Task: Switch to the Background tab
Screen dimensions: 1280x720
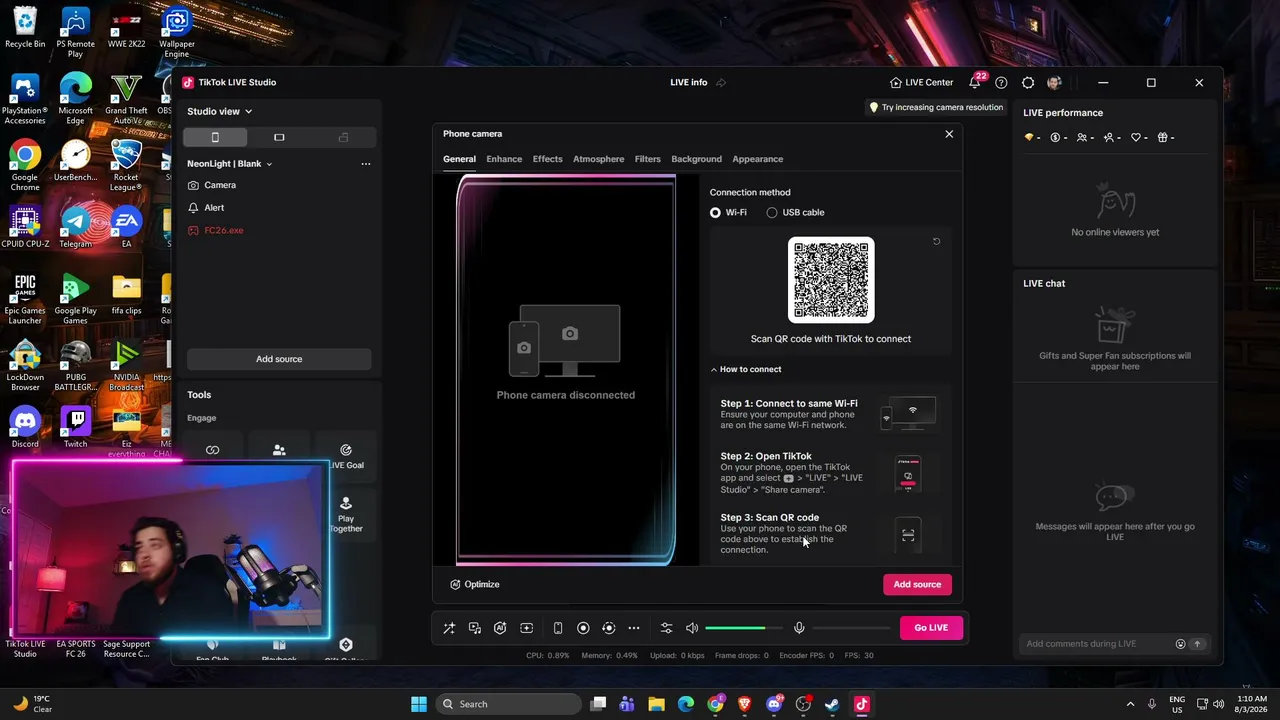Action: point(696,159)
